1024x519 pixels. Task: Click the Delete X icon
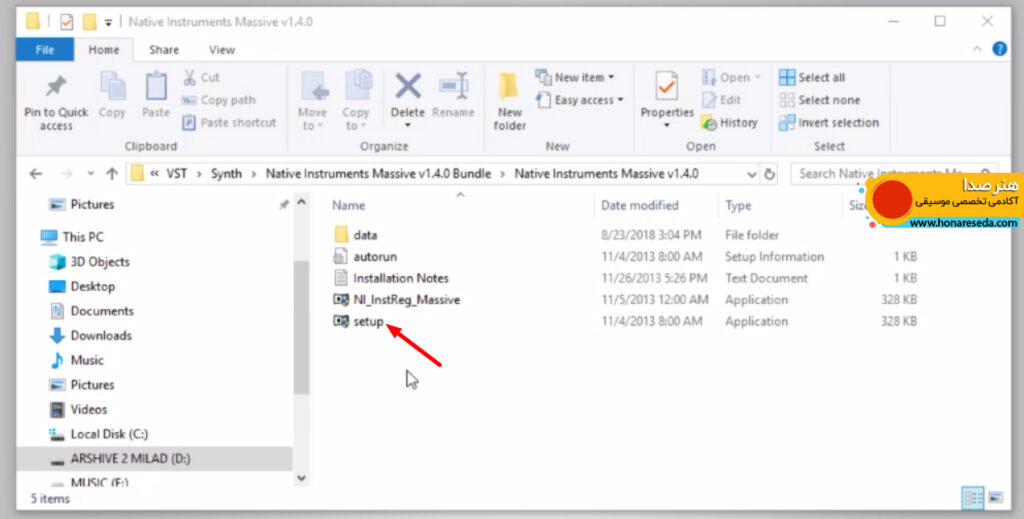click(408, 86)
